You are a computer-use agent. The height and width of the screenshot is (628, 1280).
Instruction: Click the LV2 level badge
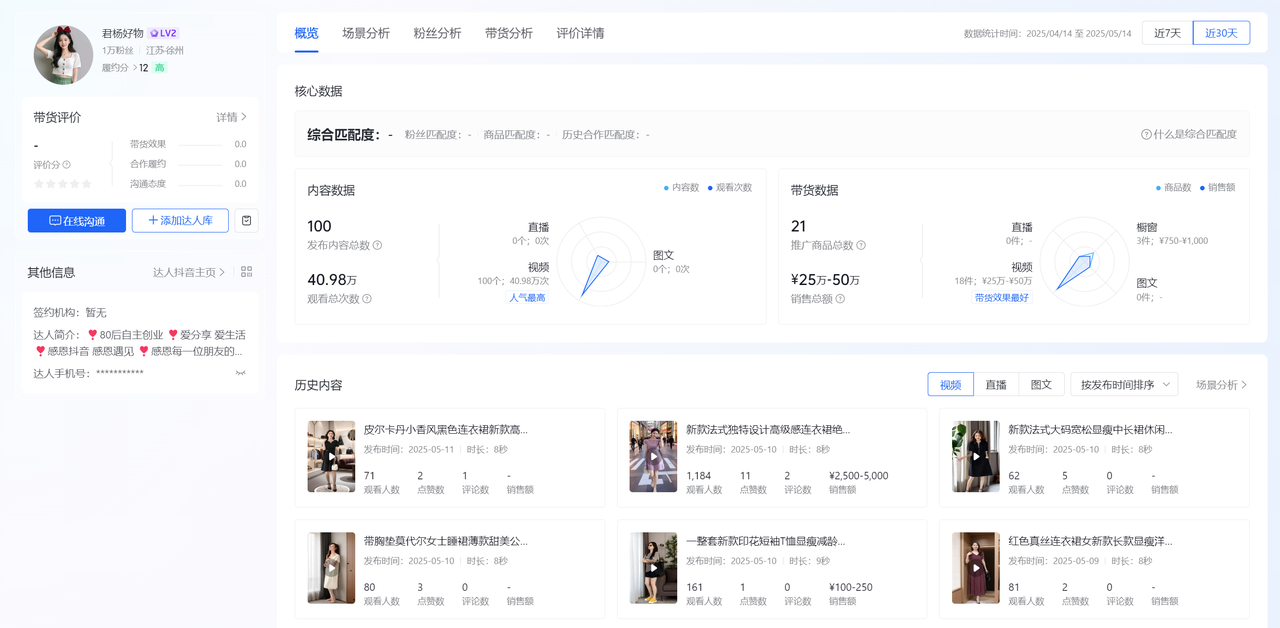[x=163, y=33]
